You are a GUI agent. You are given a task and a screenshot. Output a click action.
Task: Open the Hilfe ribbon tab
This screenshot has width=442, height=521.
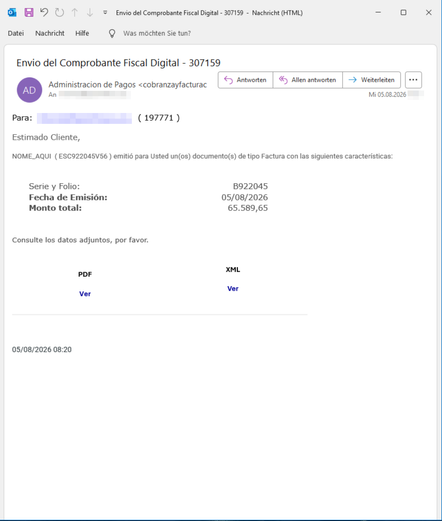(x=82, y=33)
